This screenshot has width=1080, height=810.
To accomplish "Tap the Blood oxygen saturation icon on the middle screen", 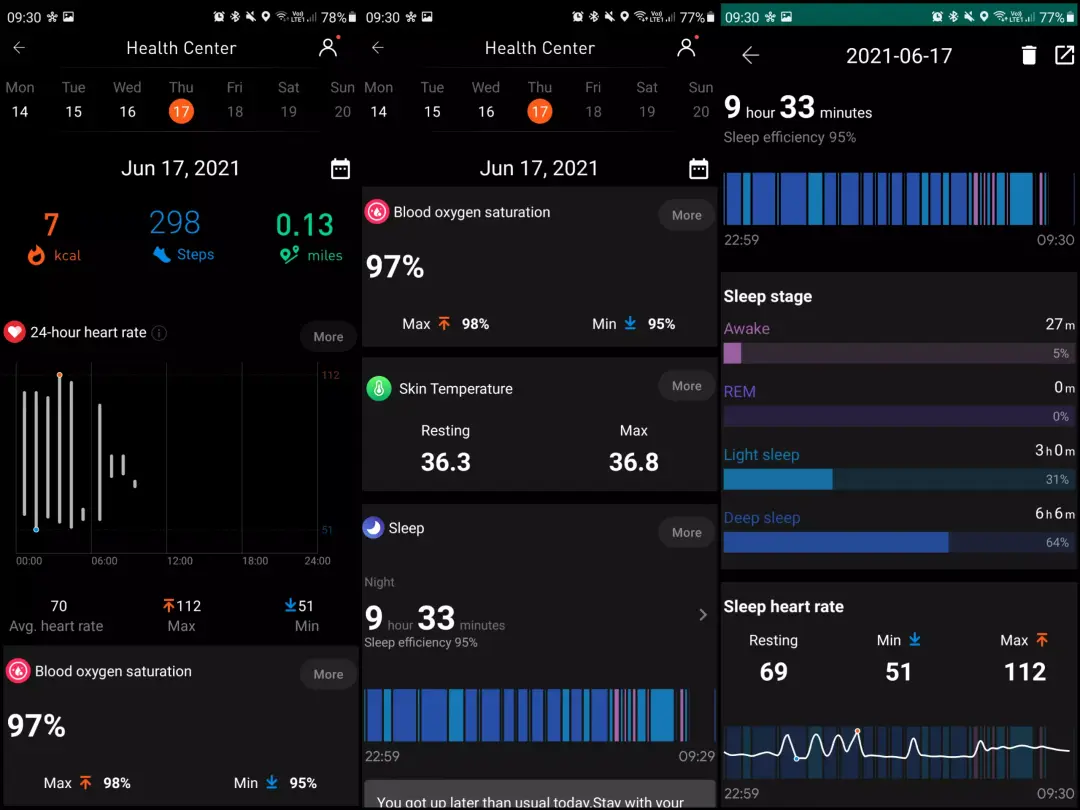I will (377, 212).
